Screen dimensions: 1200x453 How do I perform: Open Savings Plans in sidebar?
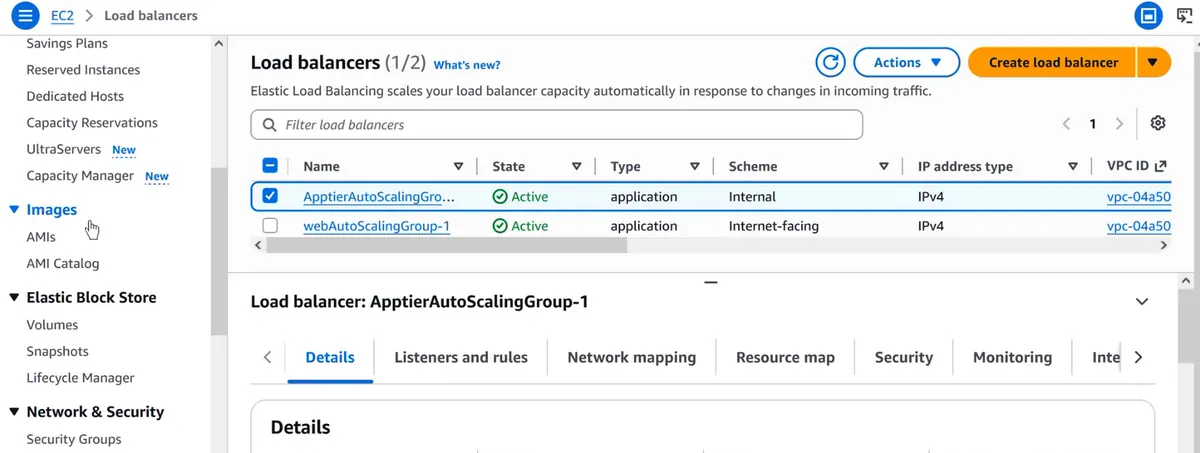67,43
